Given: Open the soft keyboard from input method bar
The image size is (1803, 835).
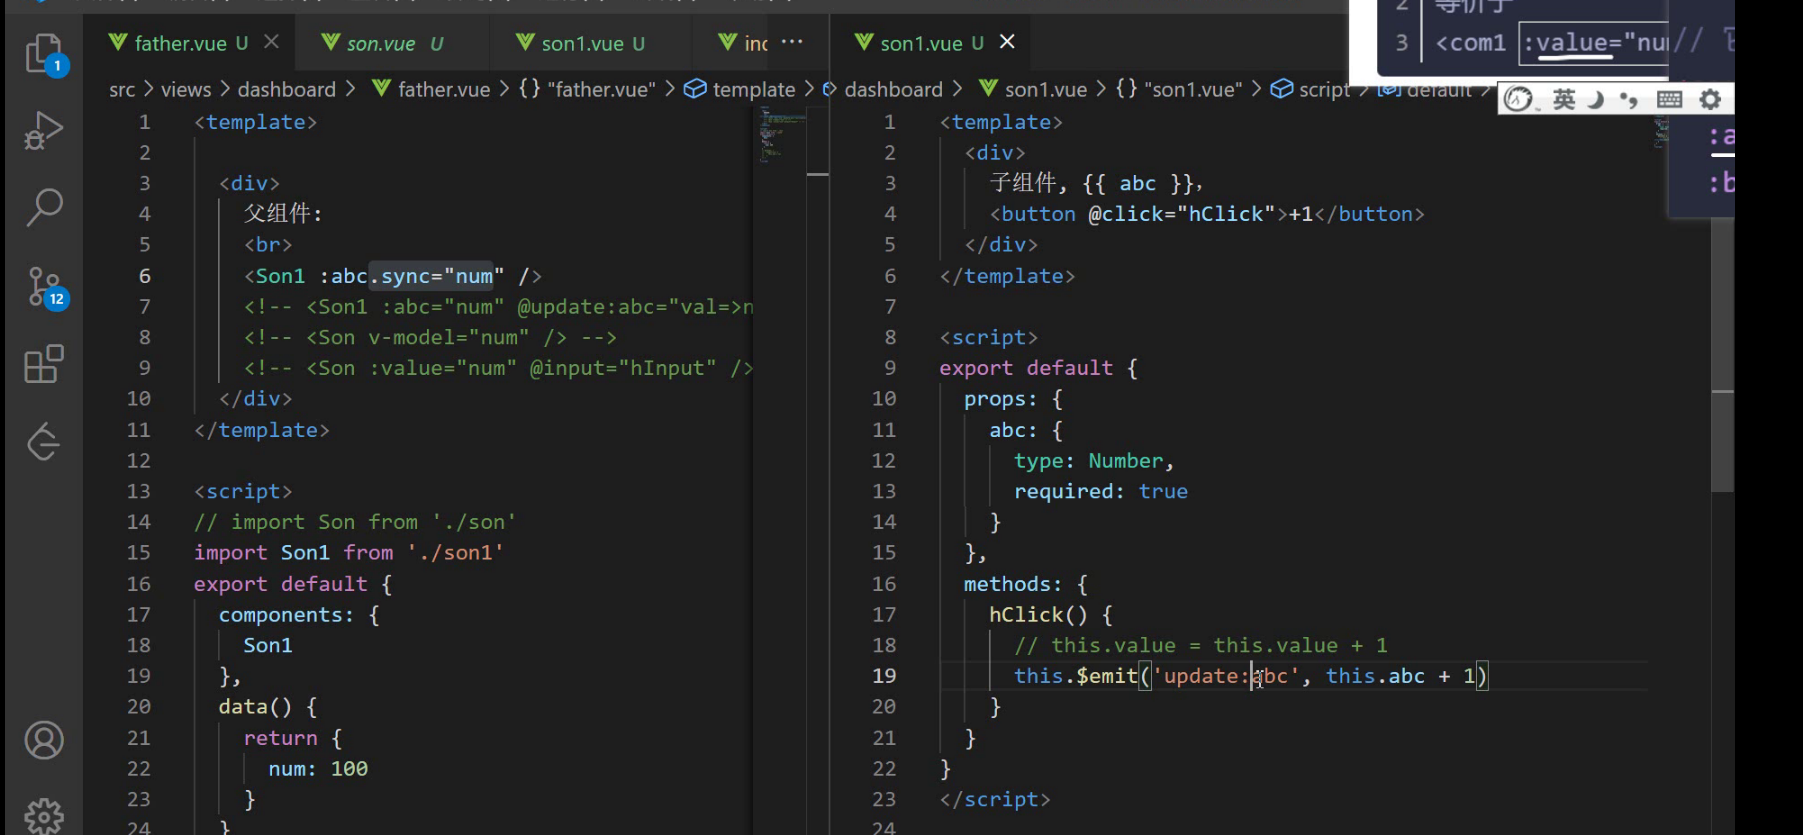Looking at the screenshot, I should click(x=1669, y=99).
